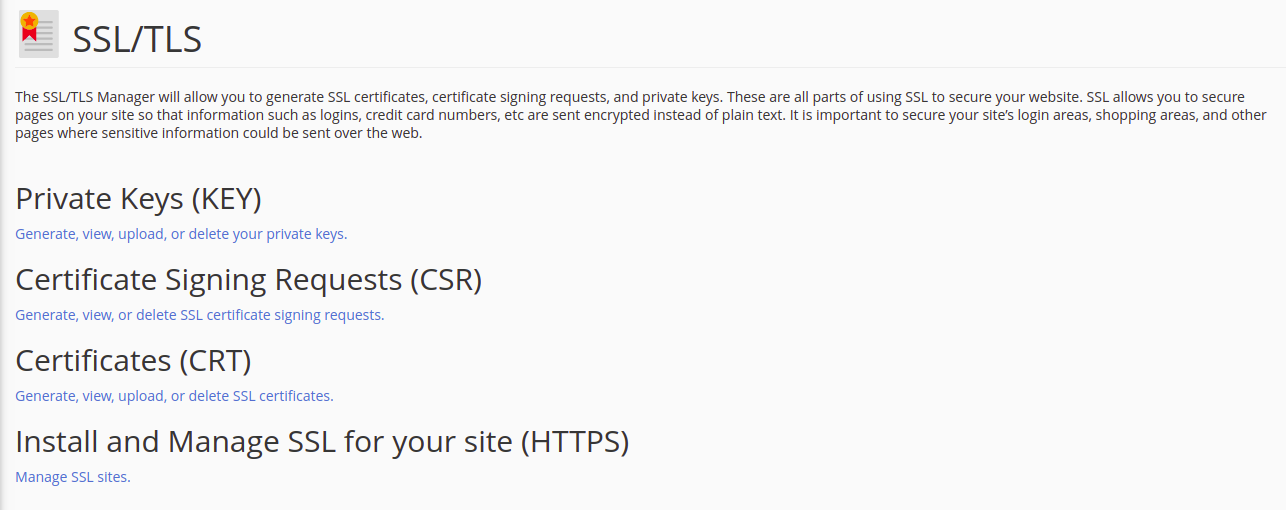
Task: Select the SSL/TLS page title
Action: coord(137,39)
